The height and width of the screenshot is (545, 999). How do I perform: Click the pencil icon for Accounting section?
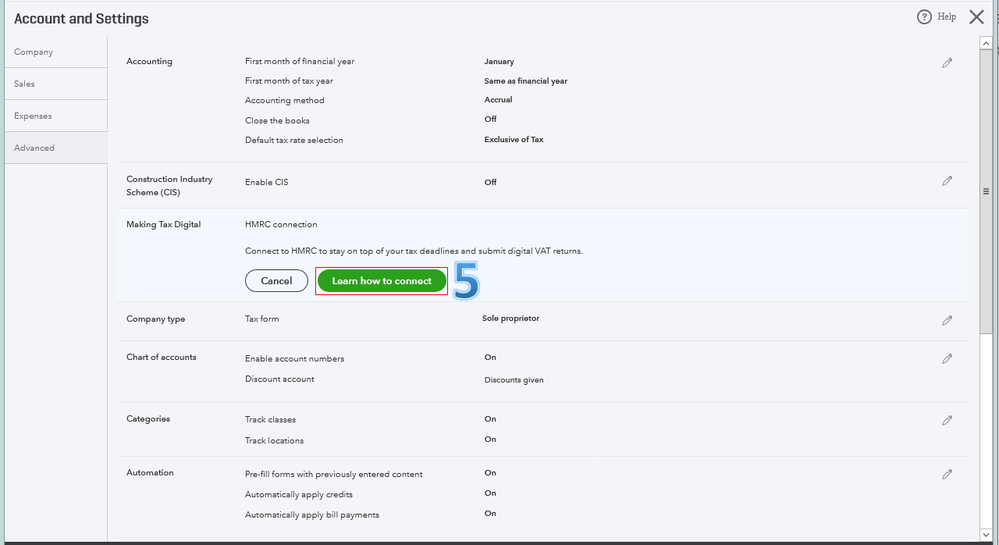coord(947,63)
